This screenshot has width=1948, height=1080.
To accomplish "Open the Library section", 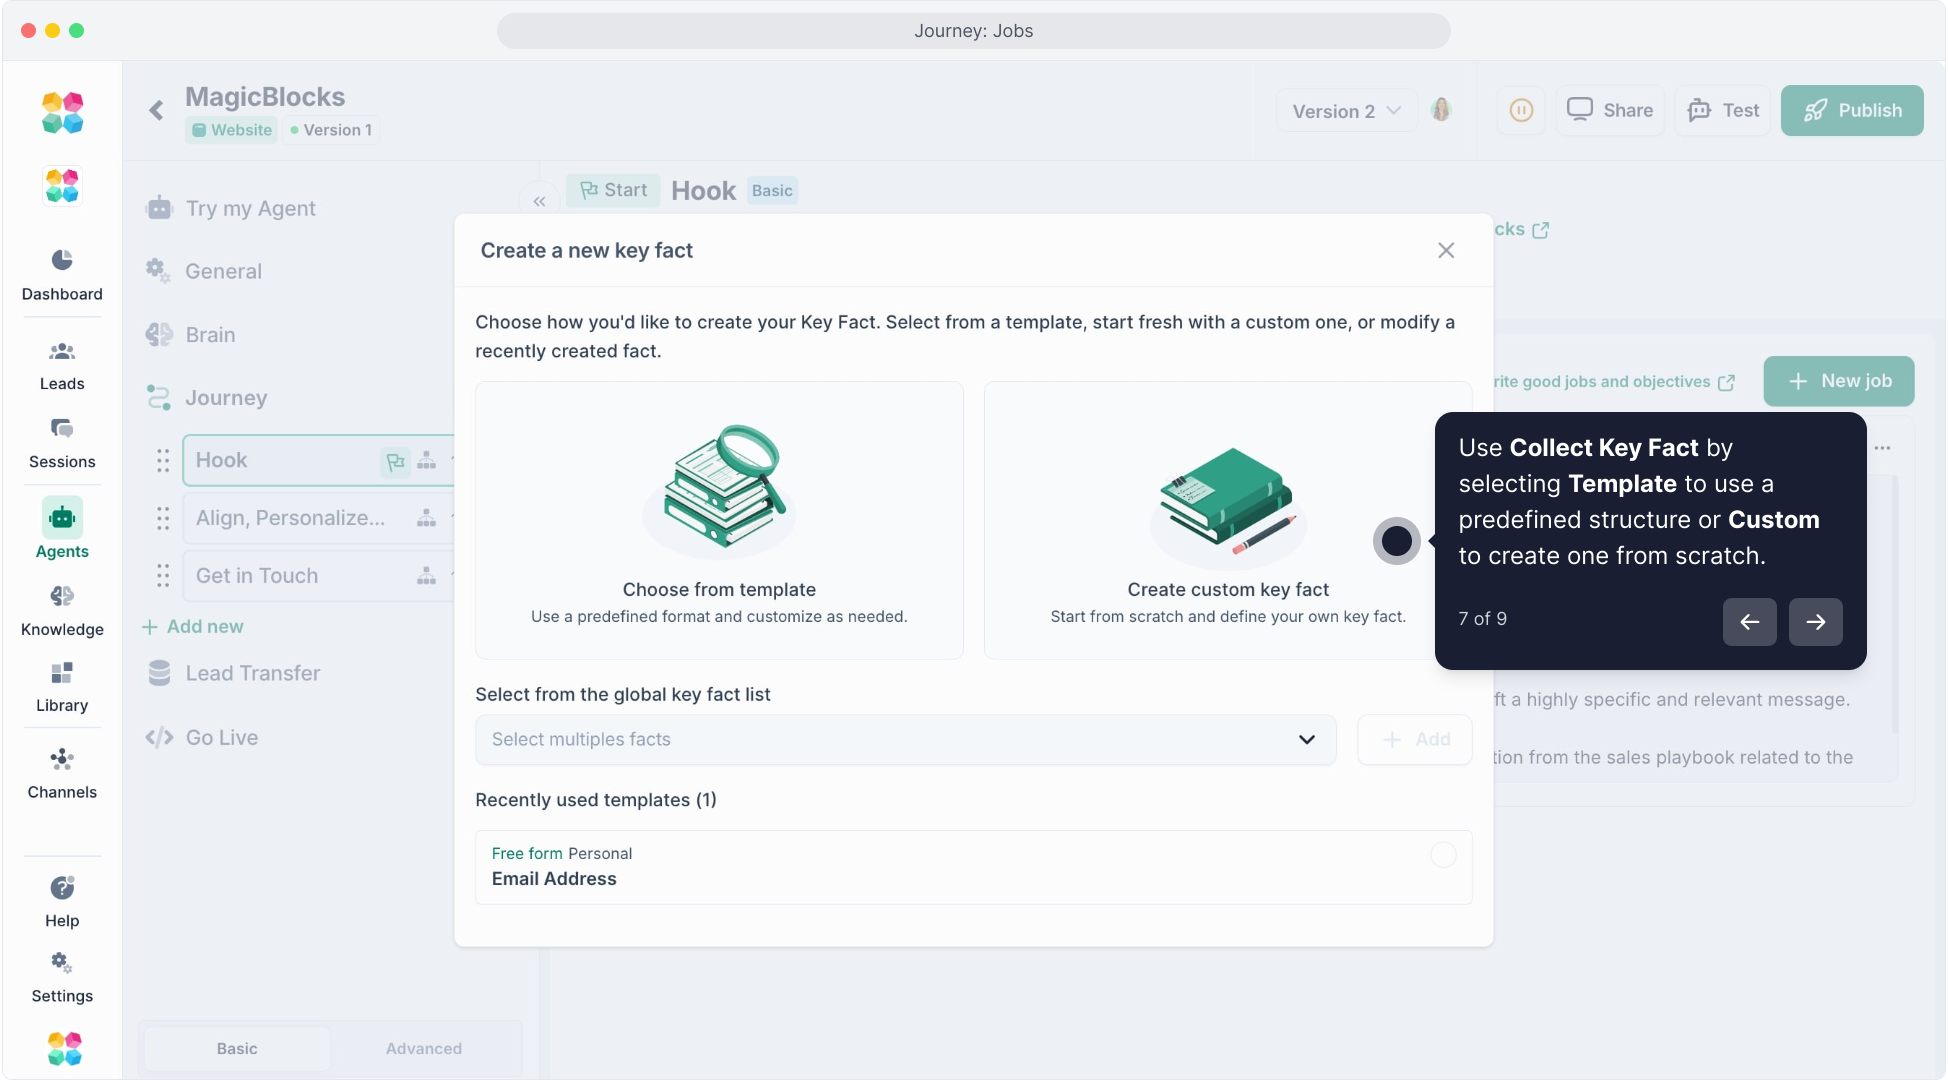I will coord(62,674).
